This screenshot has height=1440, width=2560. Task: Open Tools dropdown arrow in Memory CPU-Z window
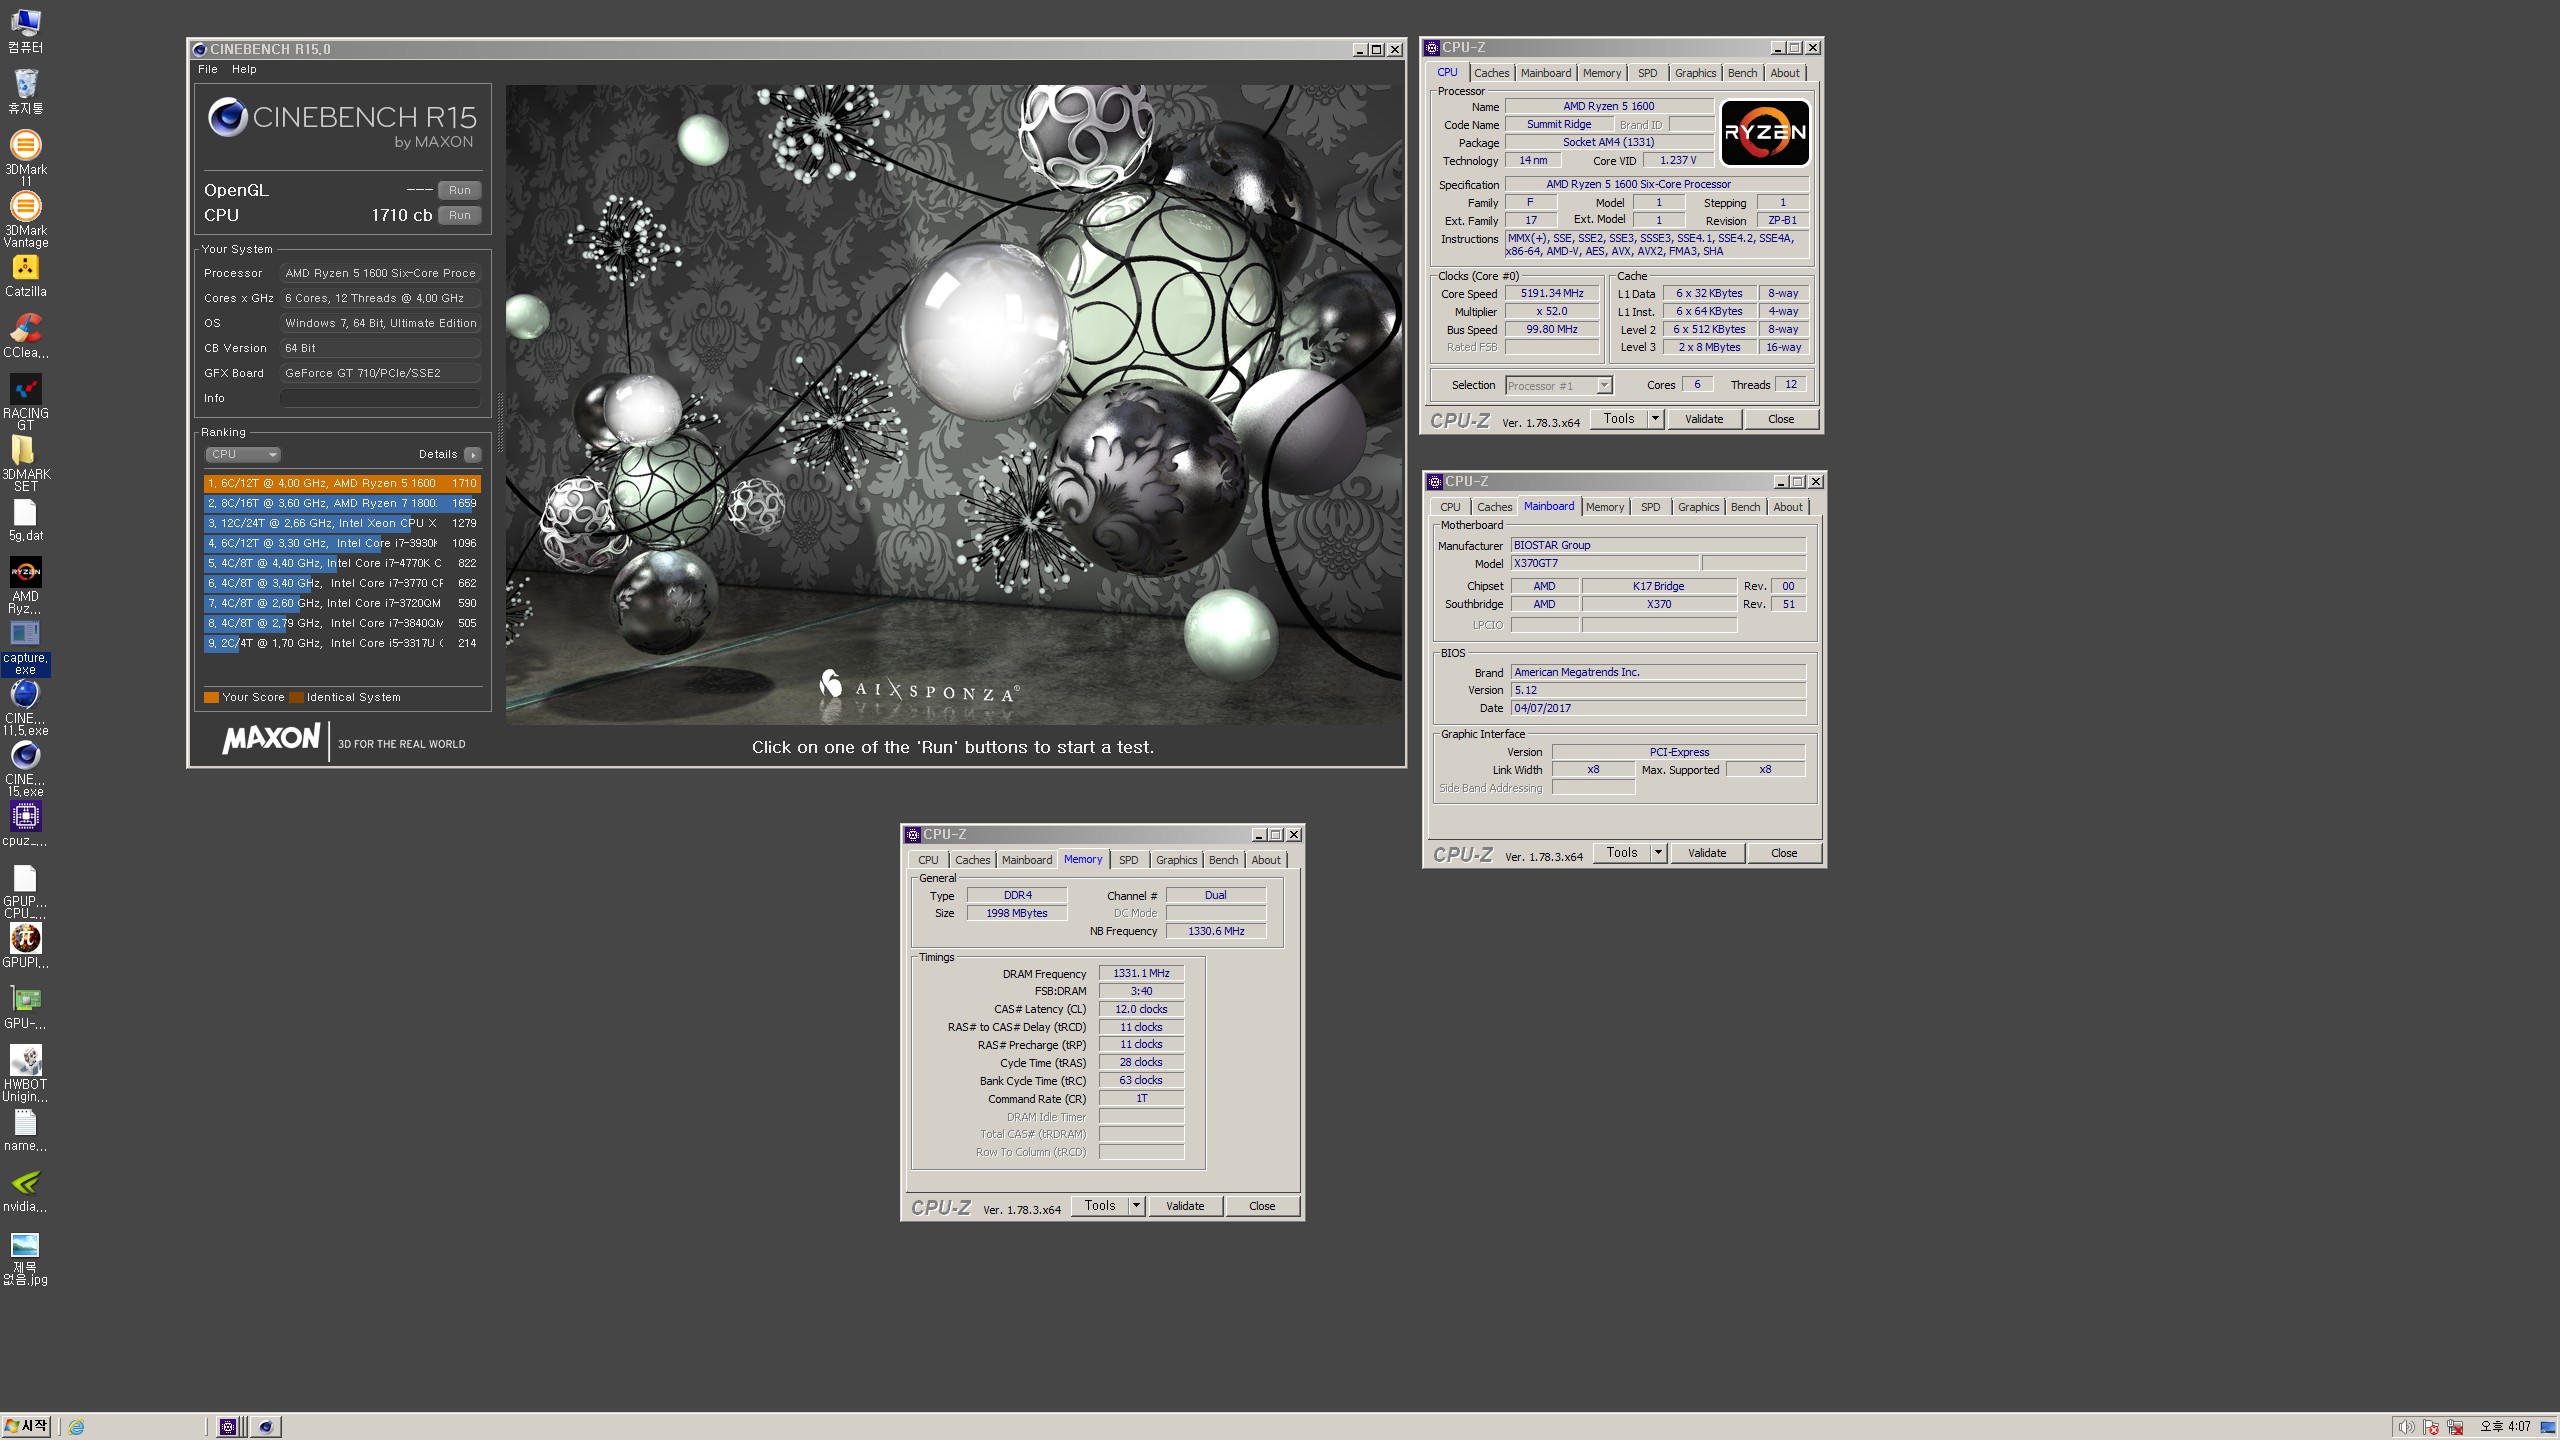point(1136,1206)
